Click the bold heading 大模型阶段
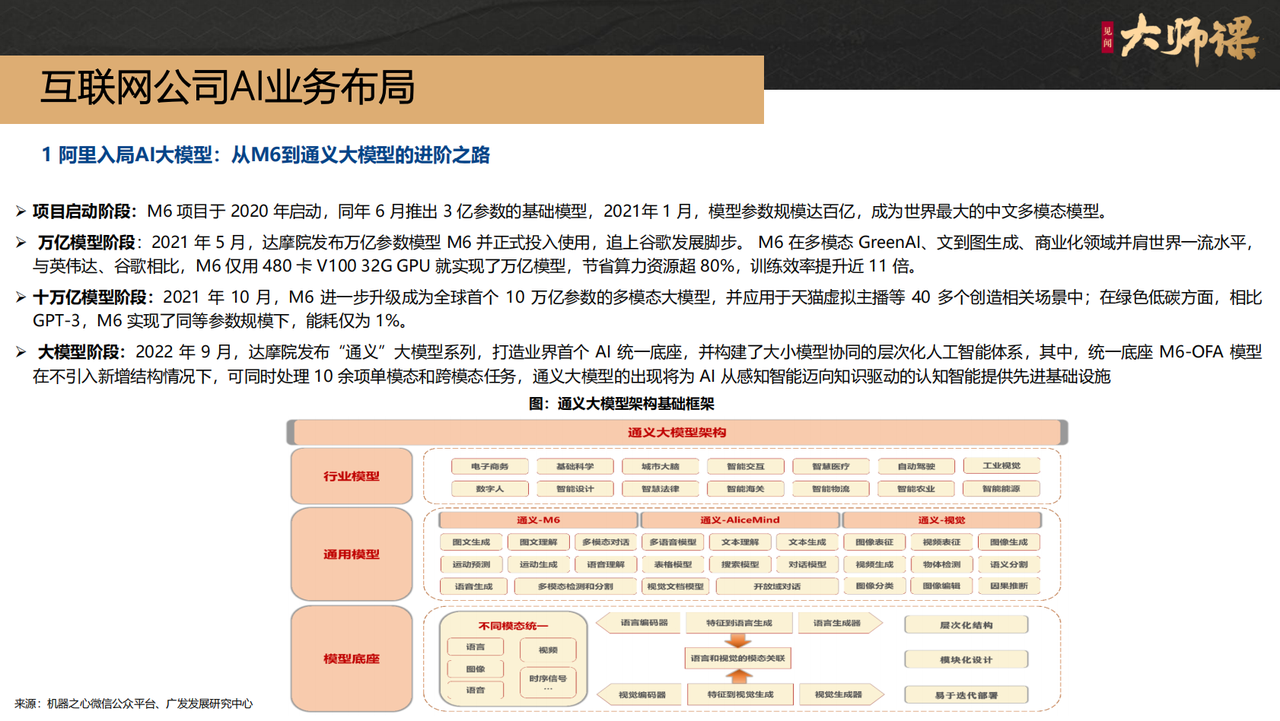This screenshot has width=1280, height=721. pyautogui.click(x=81, y=352)
